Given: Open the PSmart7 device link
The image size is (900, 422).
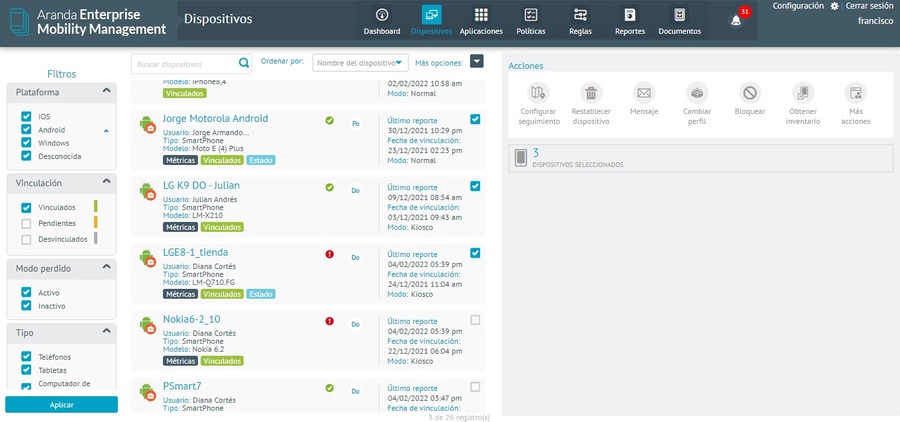Looking at the screenshot, I should point(182,386).
